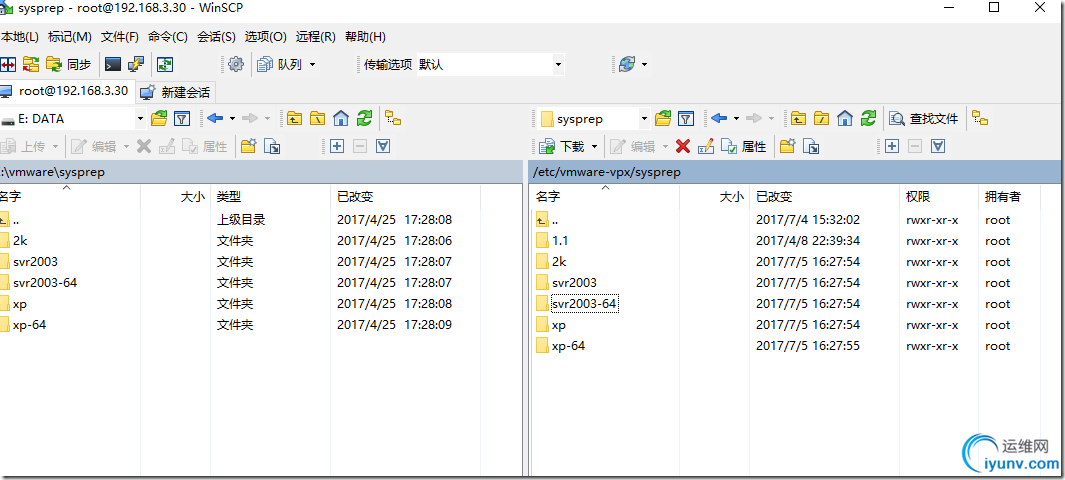Sort local panel by 类型 column
1065x480 pixels.
(270, 197)
